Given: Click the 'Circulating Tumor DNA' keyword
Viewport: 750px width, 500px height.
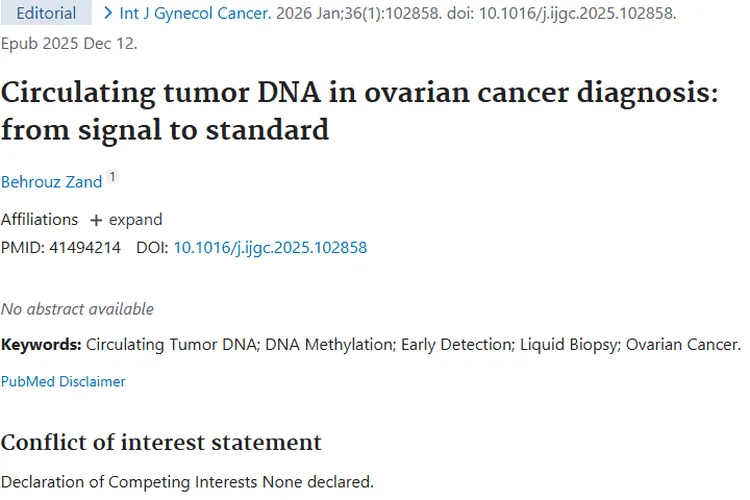Looking at the screenshot, I should coord(172,345).
